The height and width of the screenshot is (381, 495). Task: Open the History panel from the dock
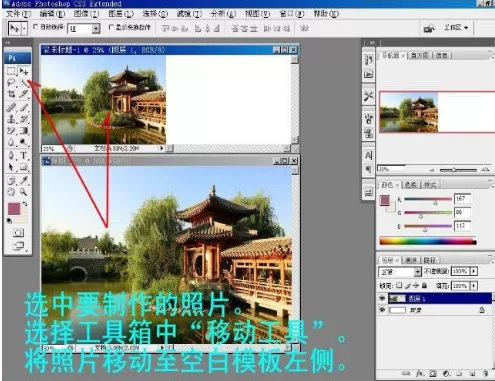(x=368, y=61)
